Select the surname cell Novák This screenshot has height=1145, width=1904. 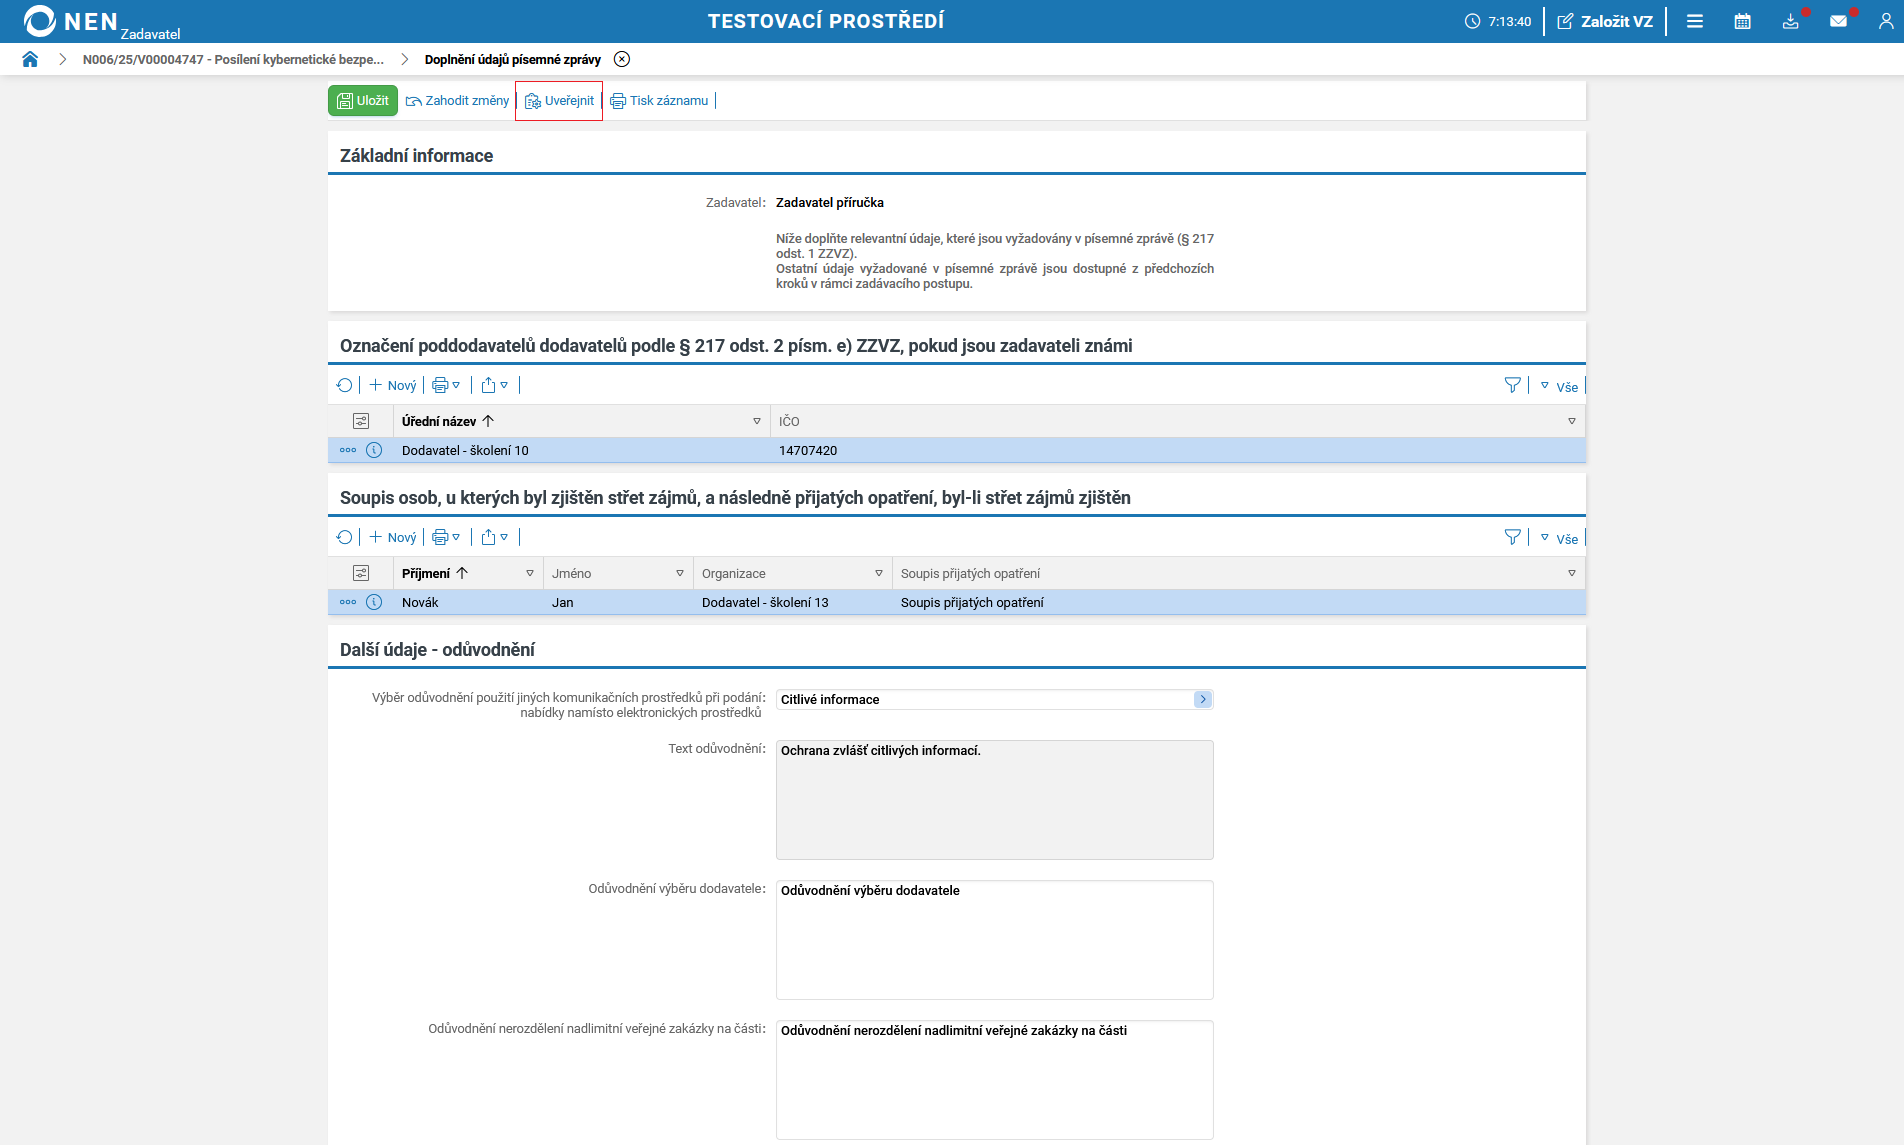click(420, 602)
